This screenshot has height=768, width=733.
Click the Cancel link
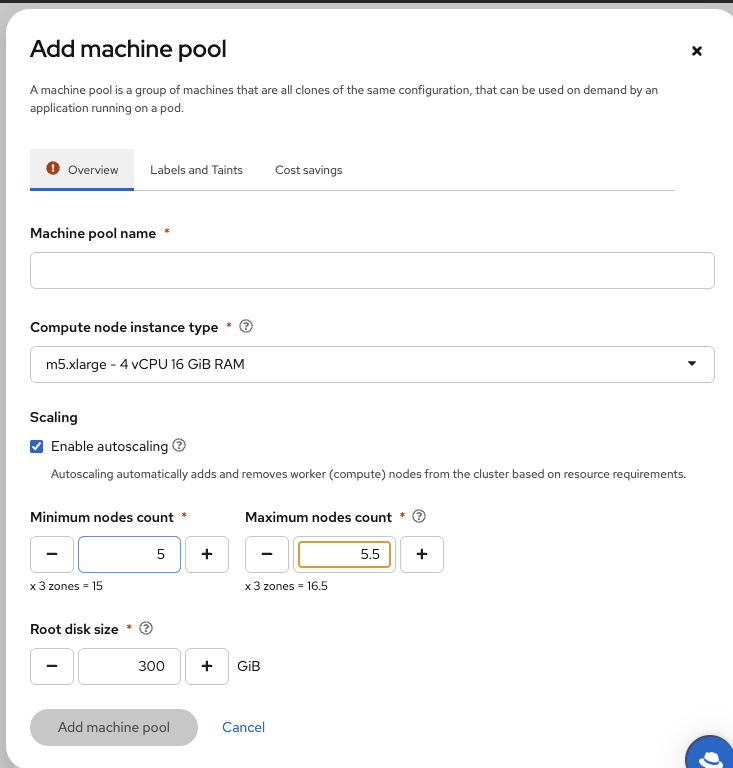point(243,728)
